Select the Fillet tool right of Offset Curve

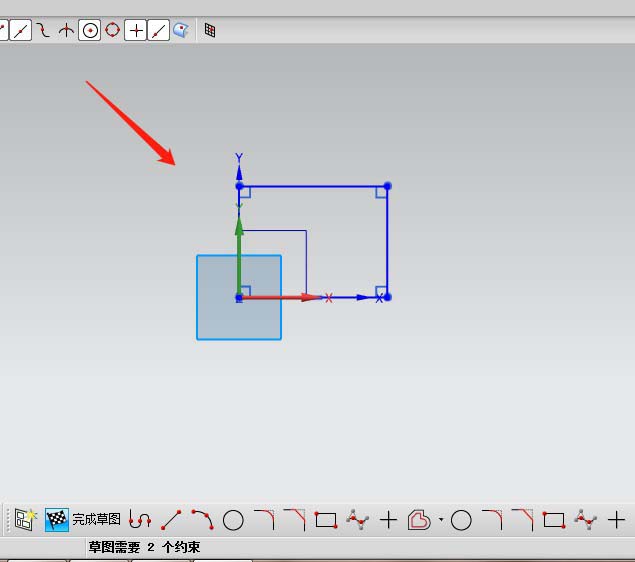coord(492,520)
